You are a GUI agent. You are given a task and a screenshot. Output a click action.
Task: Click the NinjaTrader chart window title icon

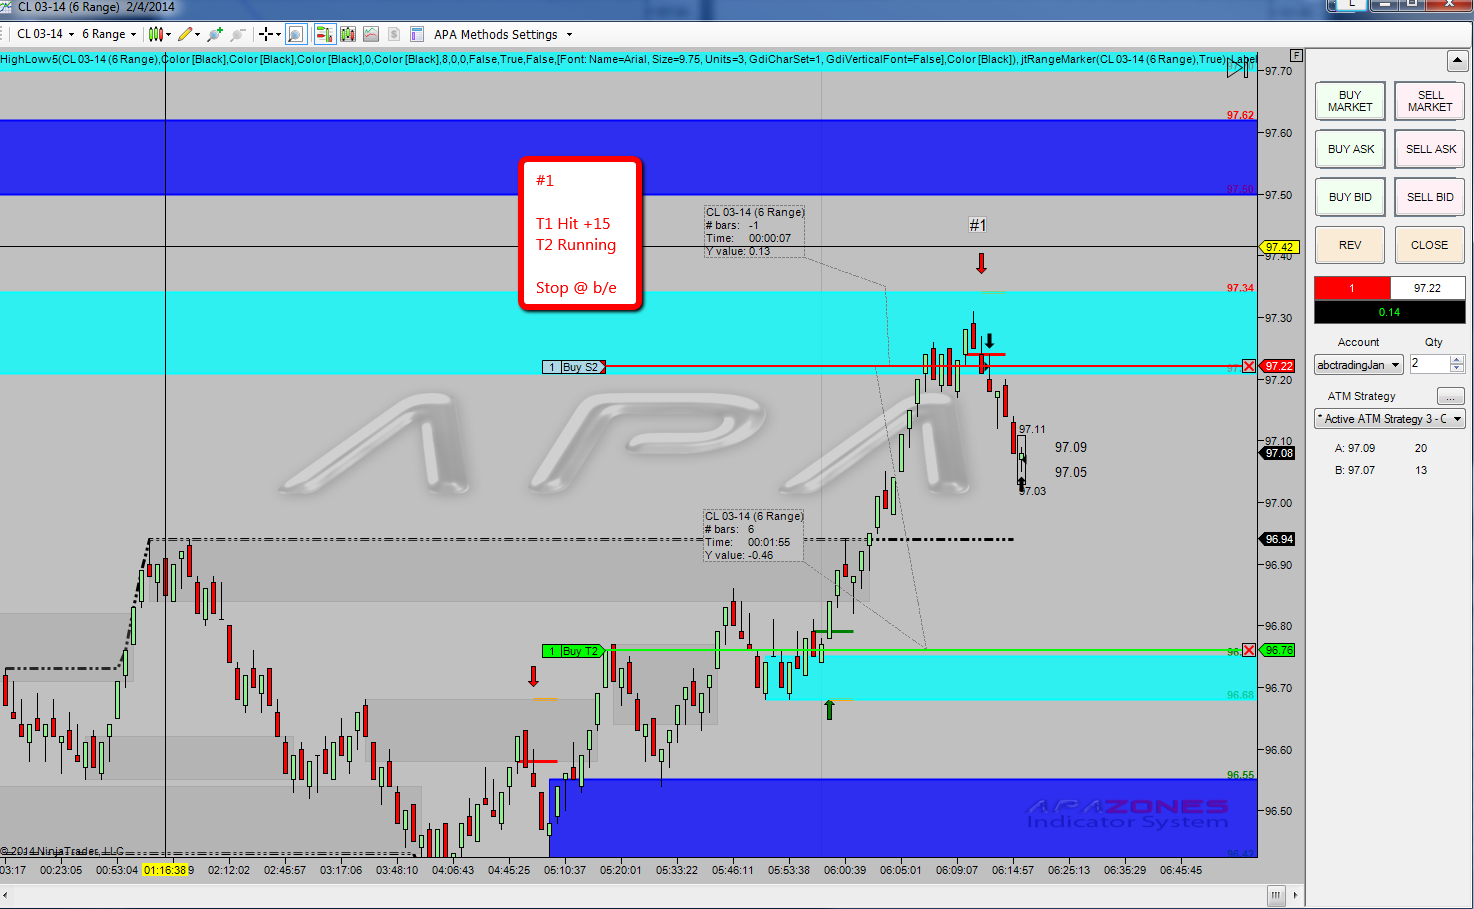(7, 7)
